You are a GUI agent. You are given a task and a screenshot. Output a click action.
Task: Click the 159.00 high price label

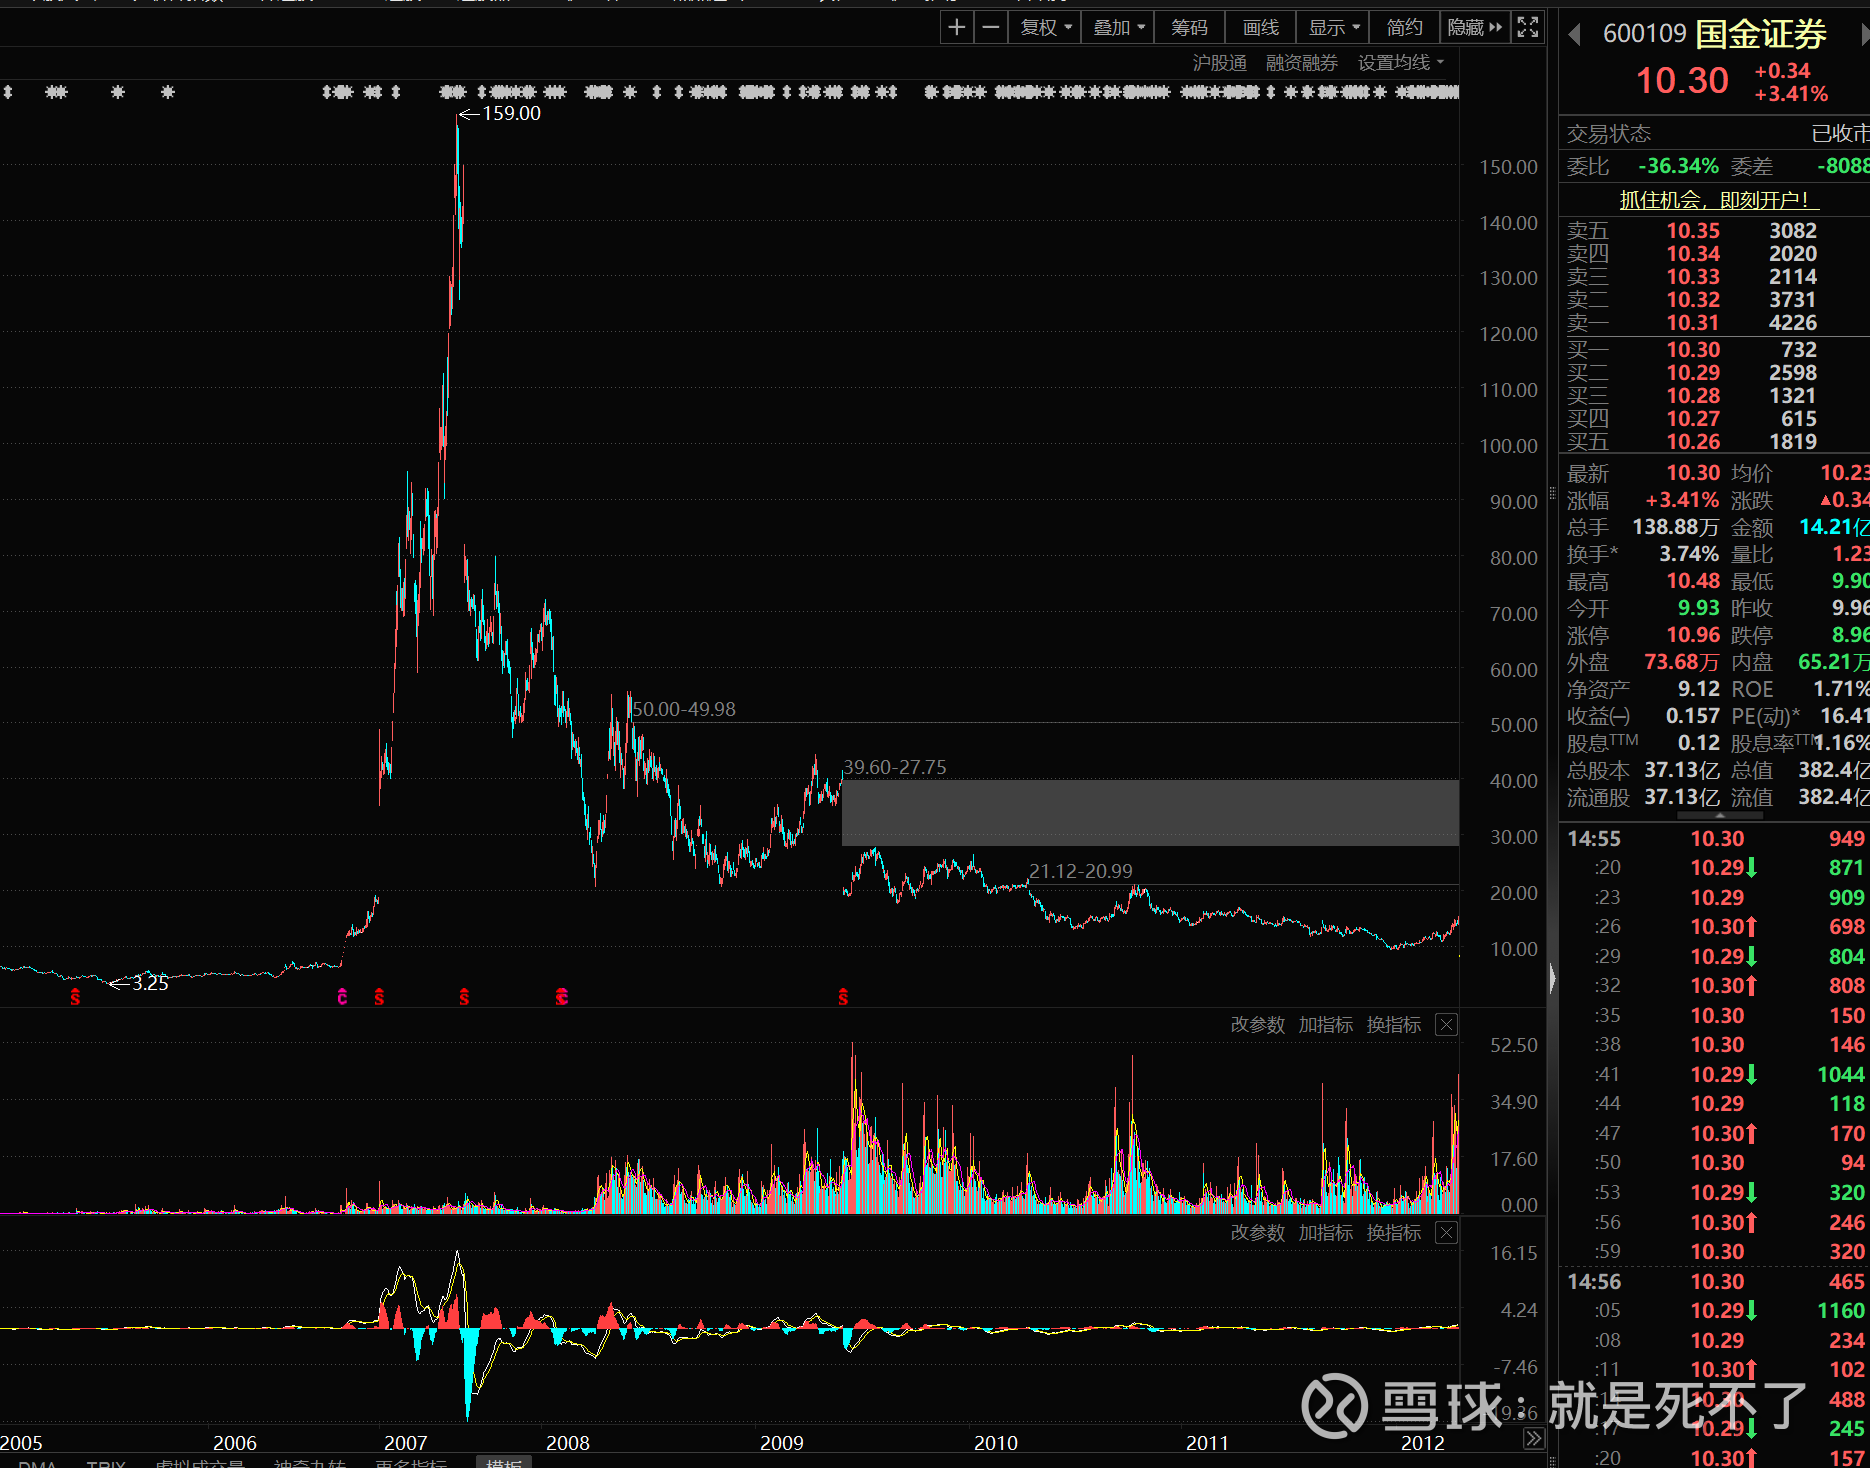click(x=511, y=113)
